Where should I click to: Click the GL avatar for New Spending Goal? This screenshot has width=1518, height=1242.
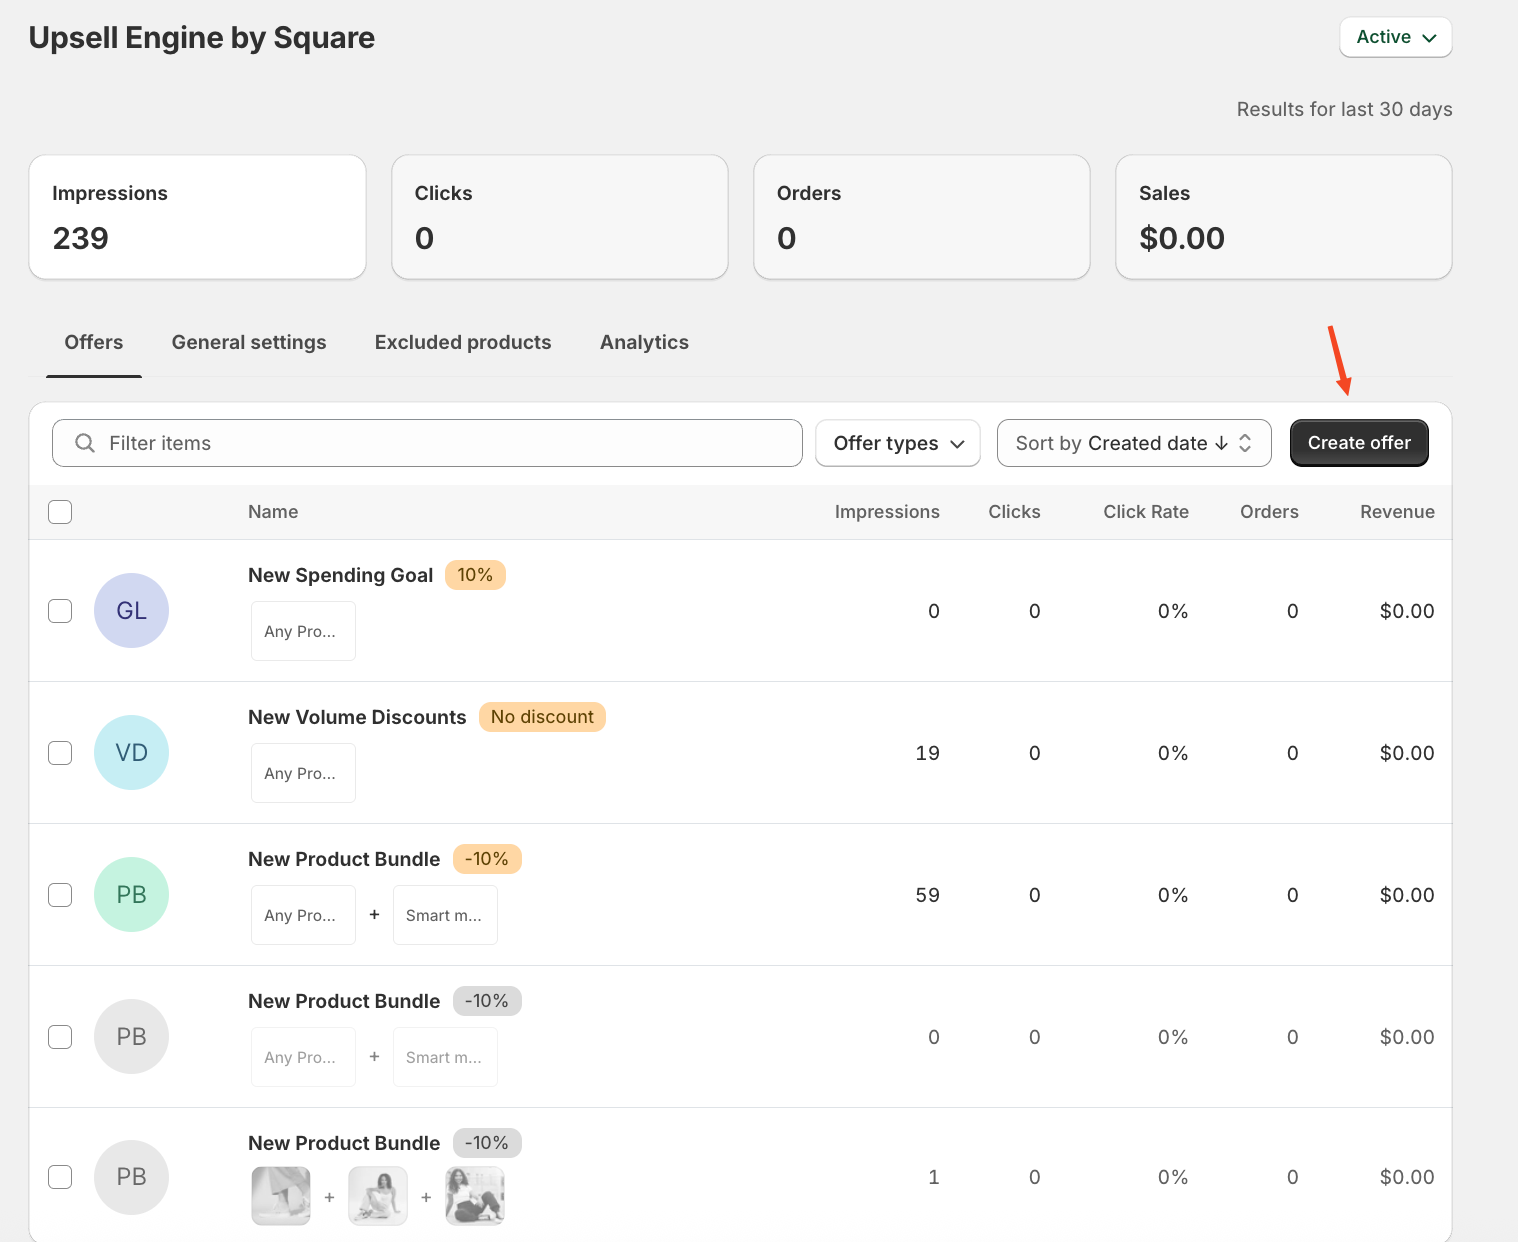(x=131, y=610)
